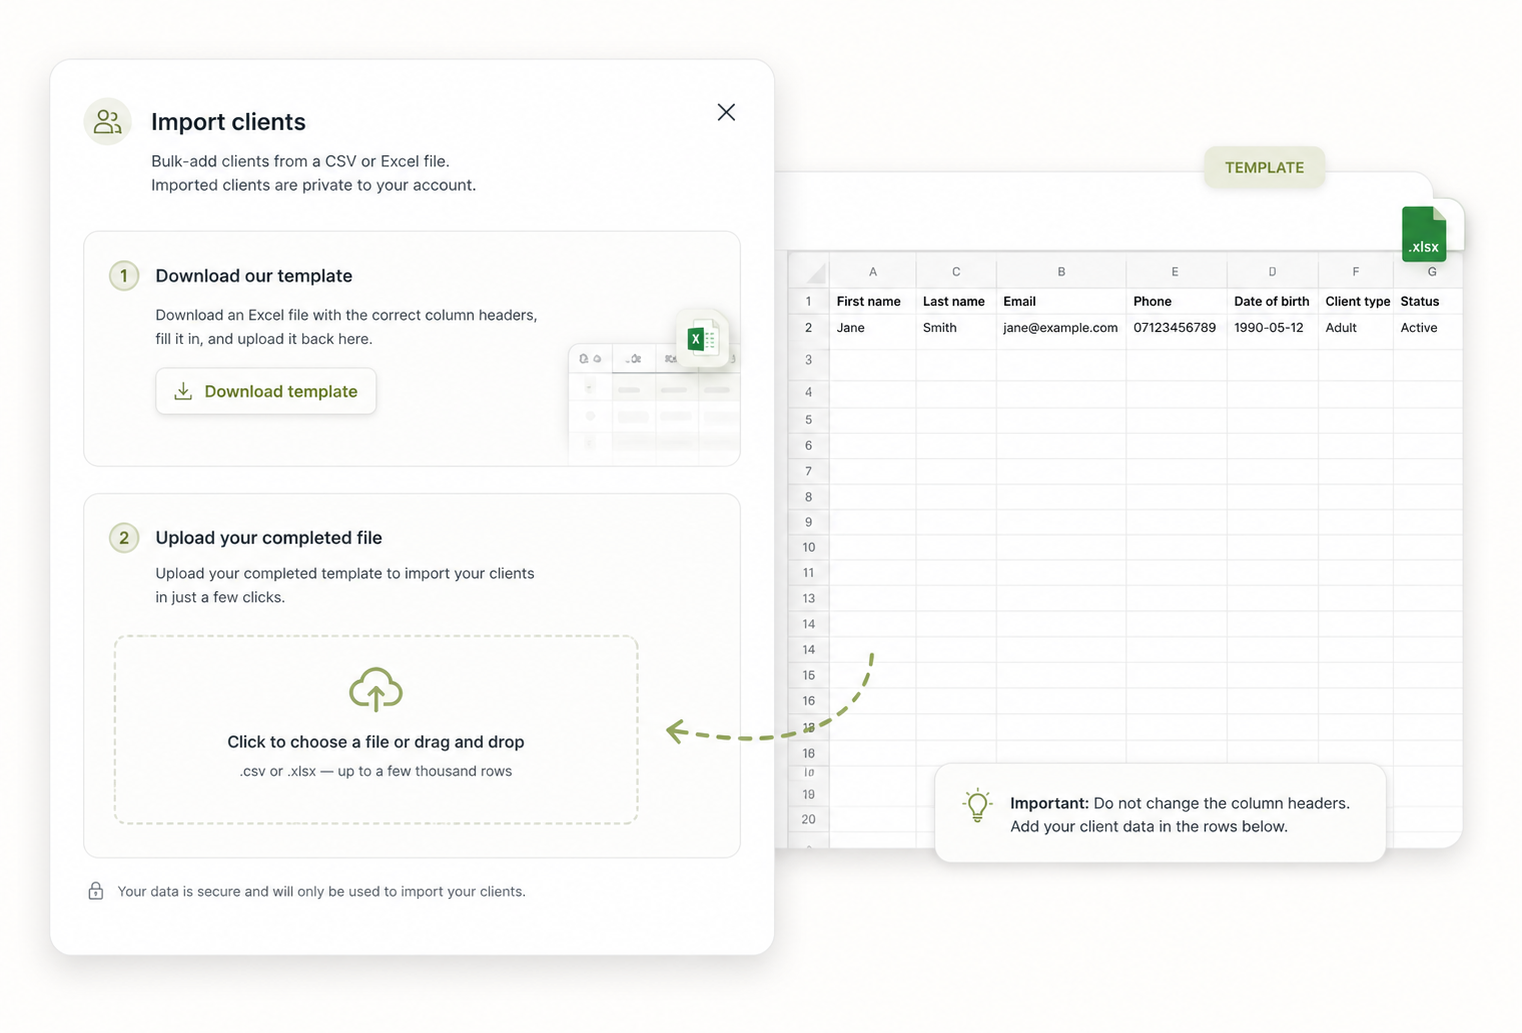
Task: Select the 'Email' header cell
Action: (1061, 301)
